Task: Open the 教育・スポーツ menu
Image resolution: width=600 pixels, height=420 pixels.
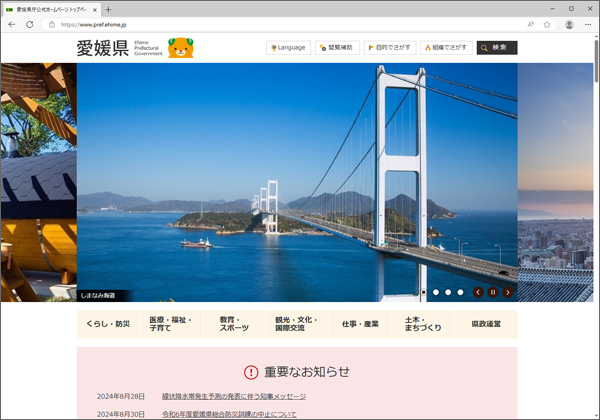Action: 234,324
